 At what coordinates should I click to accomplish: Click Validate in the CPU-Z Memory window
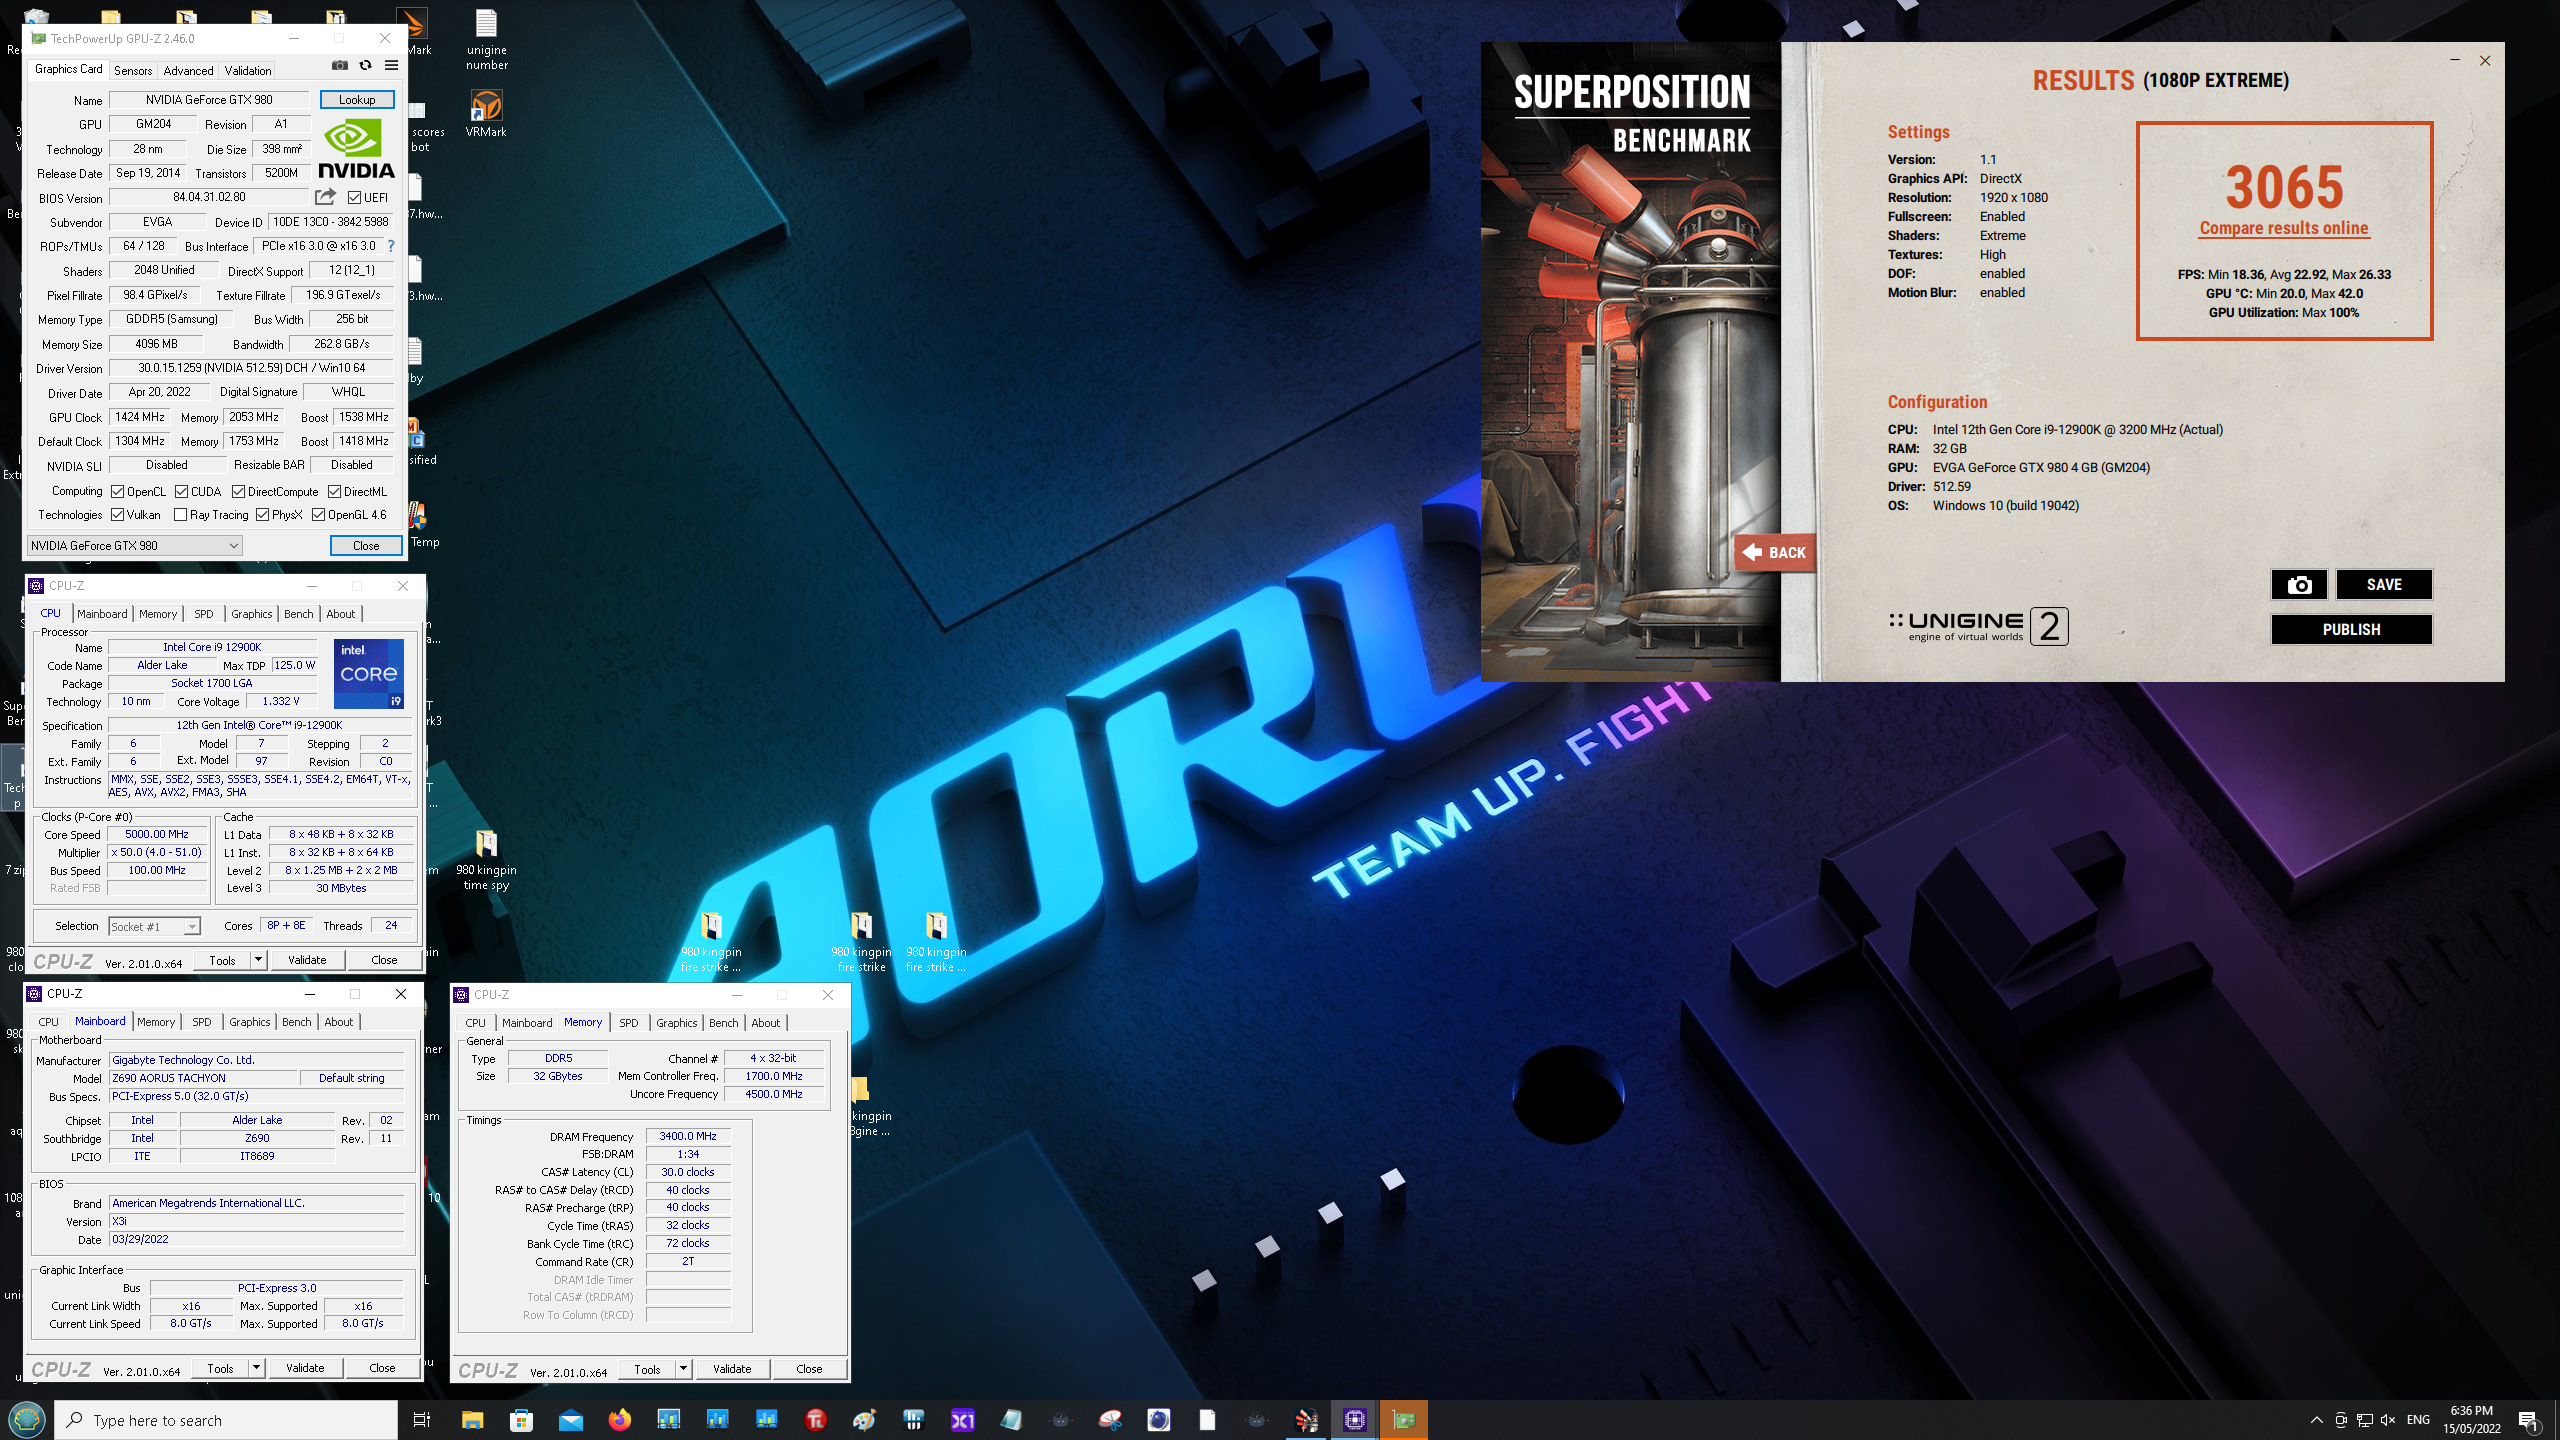732,1369
